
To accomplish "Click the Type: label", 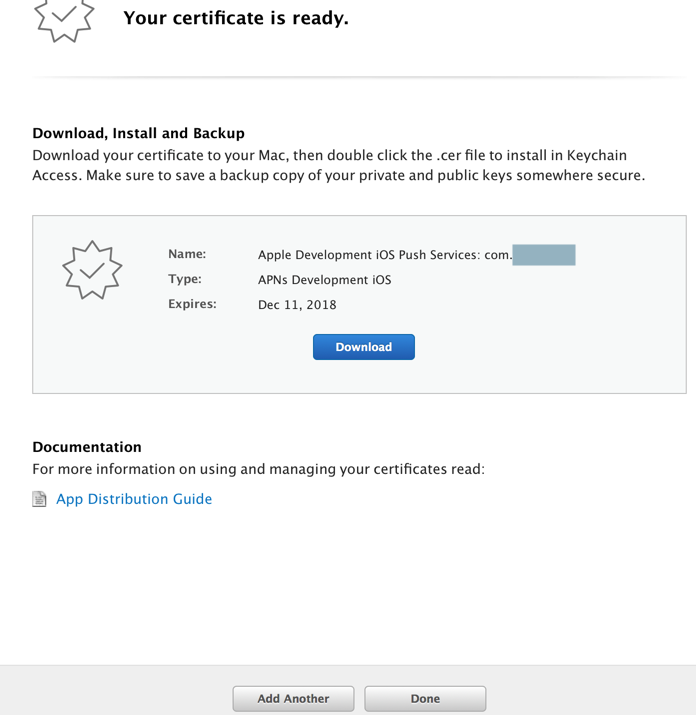I will [185, 279].
